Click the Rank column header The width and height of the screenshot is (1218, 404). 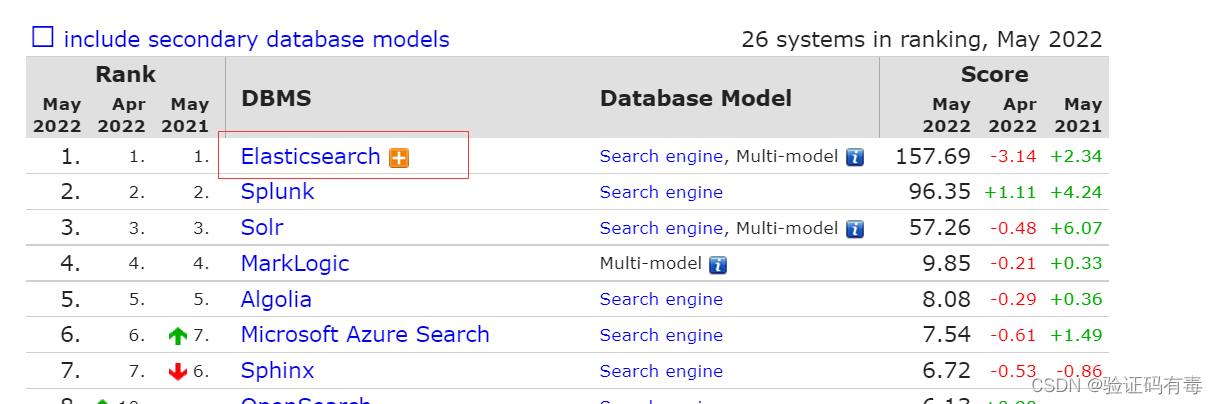[x=125, y=75]
